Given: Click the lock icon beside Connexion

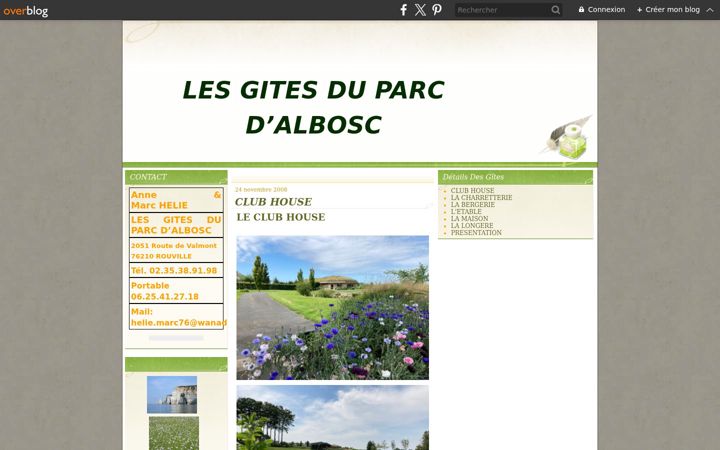Looking at the screenshot, I should point(581,10).
